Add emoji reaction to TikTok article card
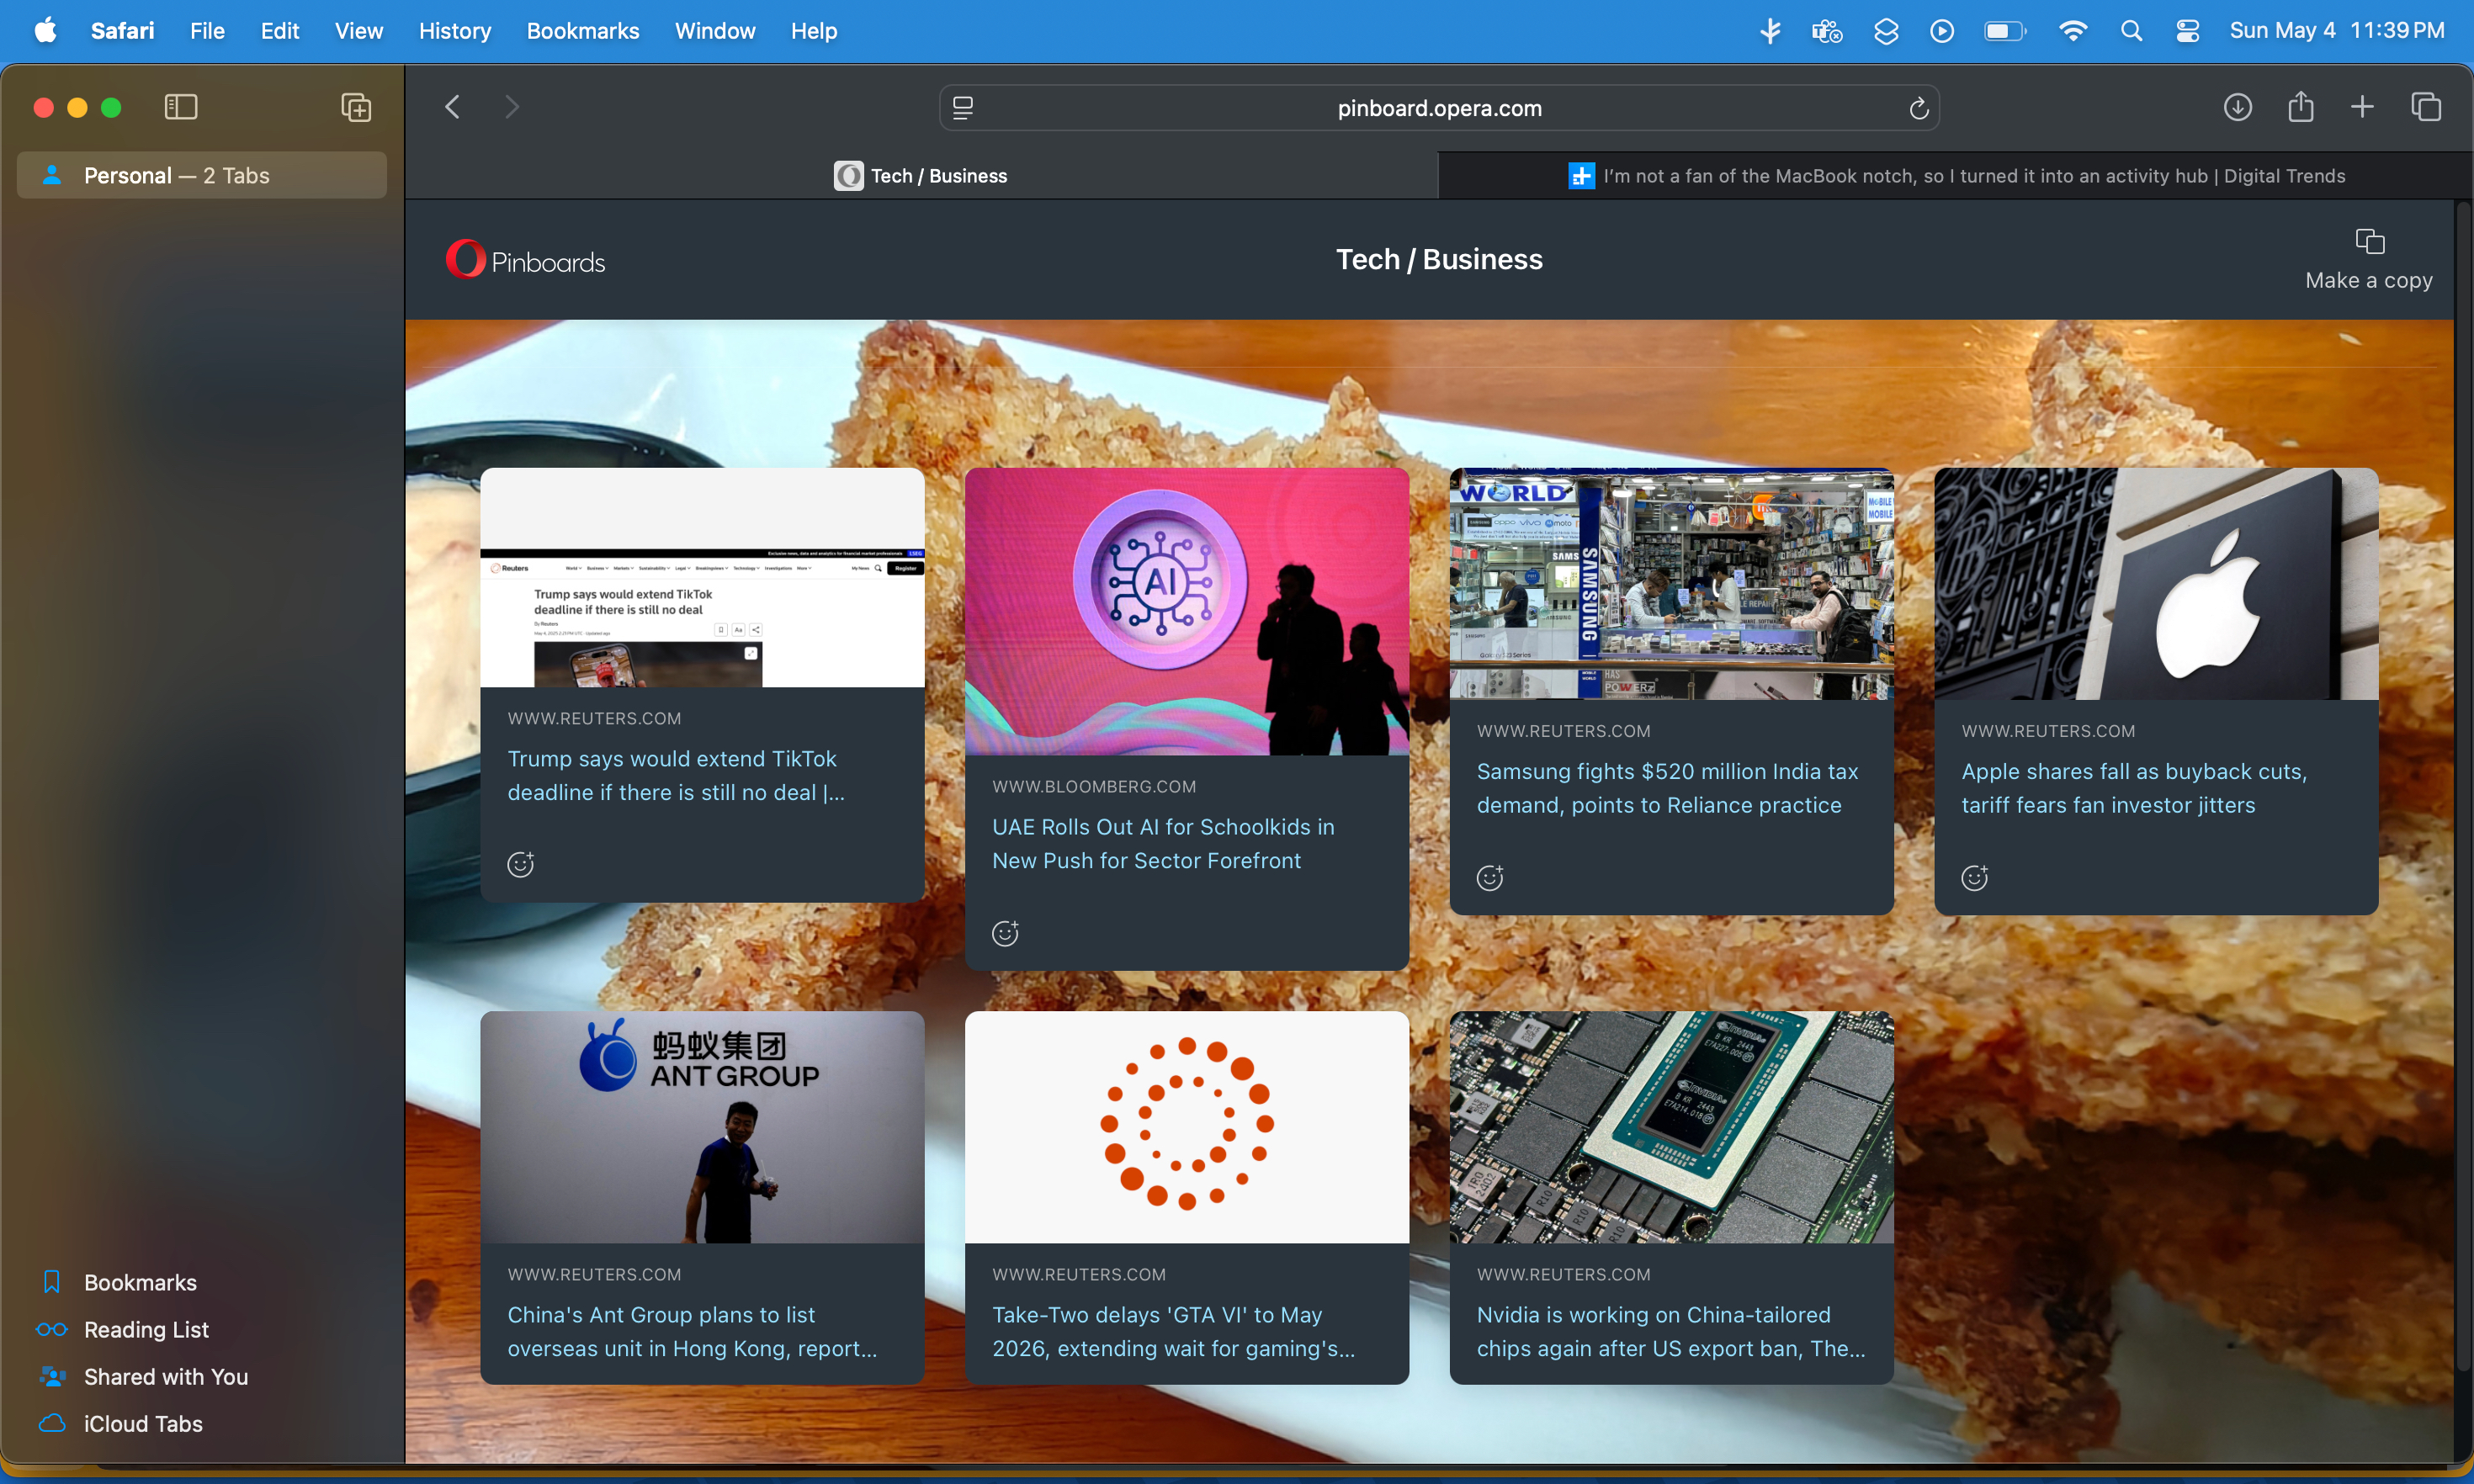 coord(520,864)
